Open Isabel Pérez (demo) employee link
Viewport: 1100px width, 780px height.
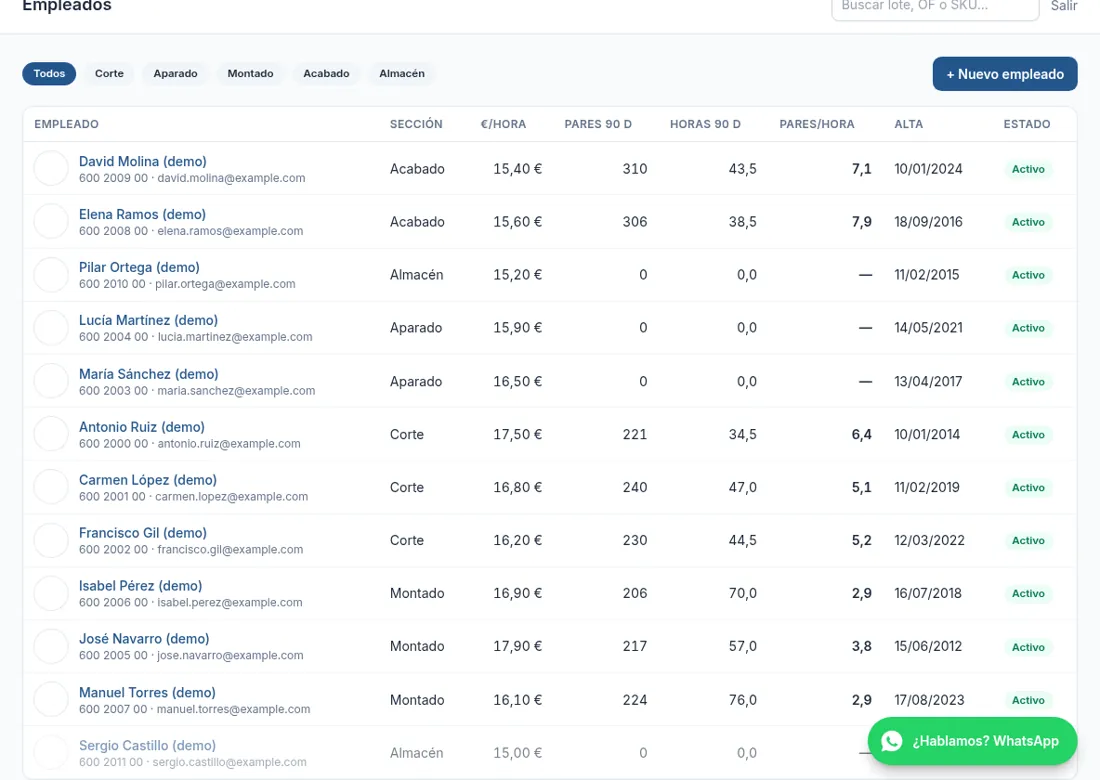pos(140,586)
